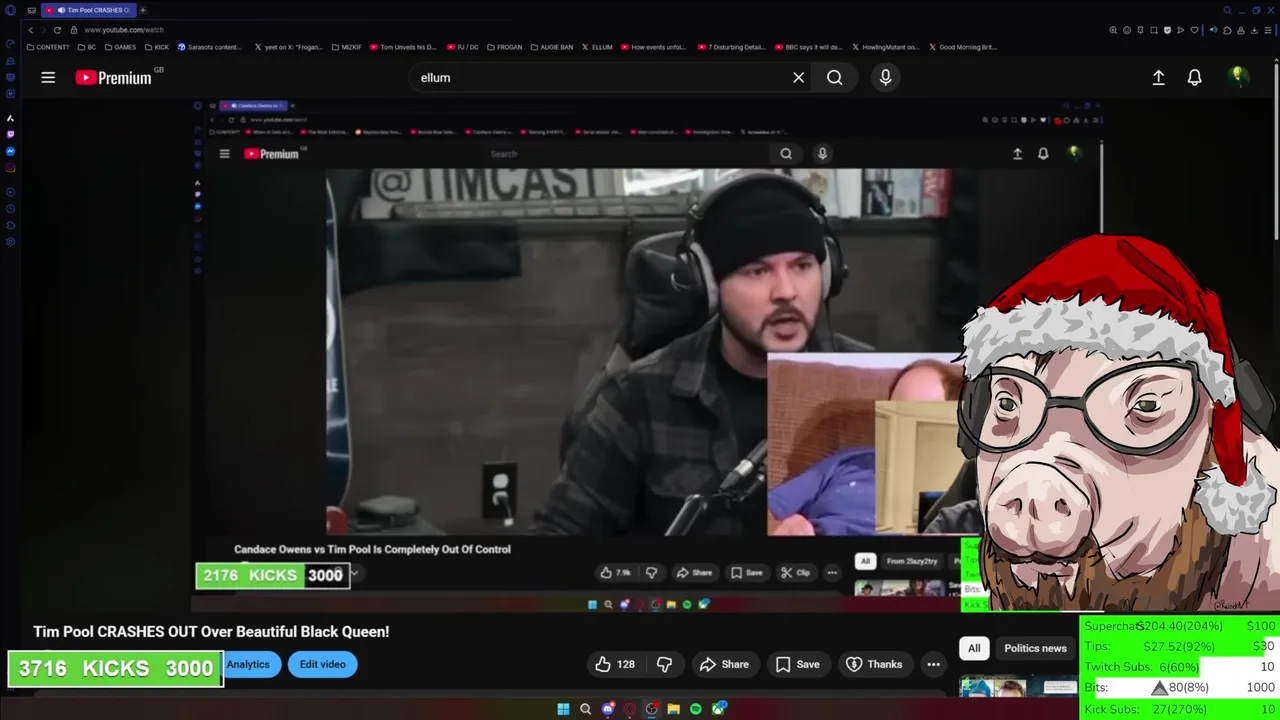Open 'Good Morning Brit...' bookmark
This screenshot has width=1280, height=720.
pos(963,47)
